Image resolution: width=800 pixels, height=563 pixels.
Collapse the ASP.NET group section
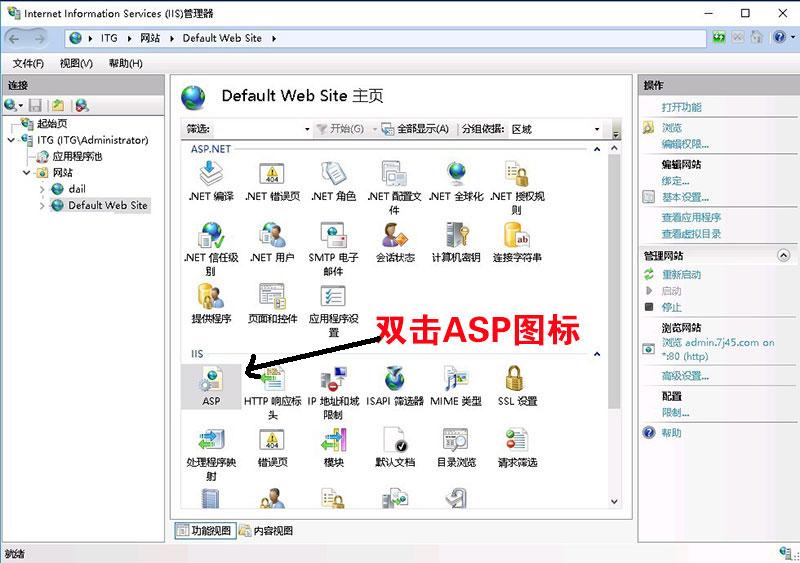[x=597, y=149]
